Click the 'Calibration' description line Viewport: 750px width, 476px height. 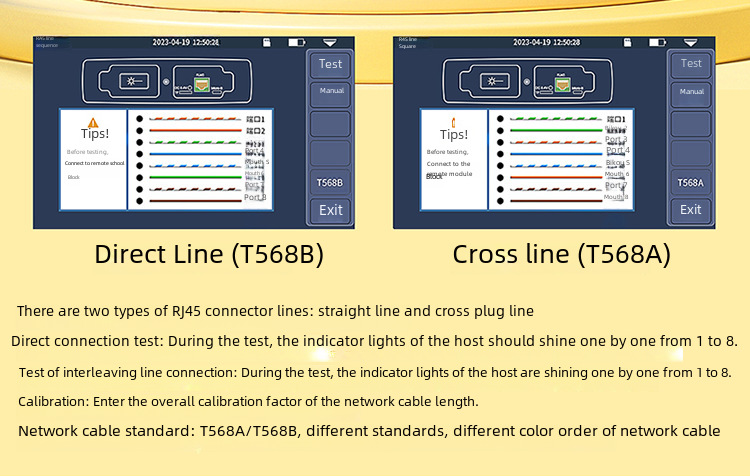[248, 401]
